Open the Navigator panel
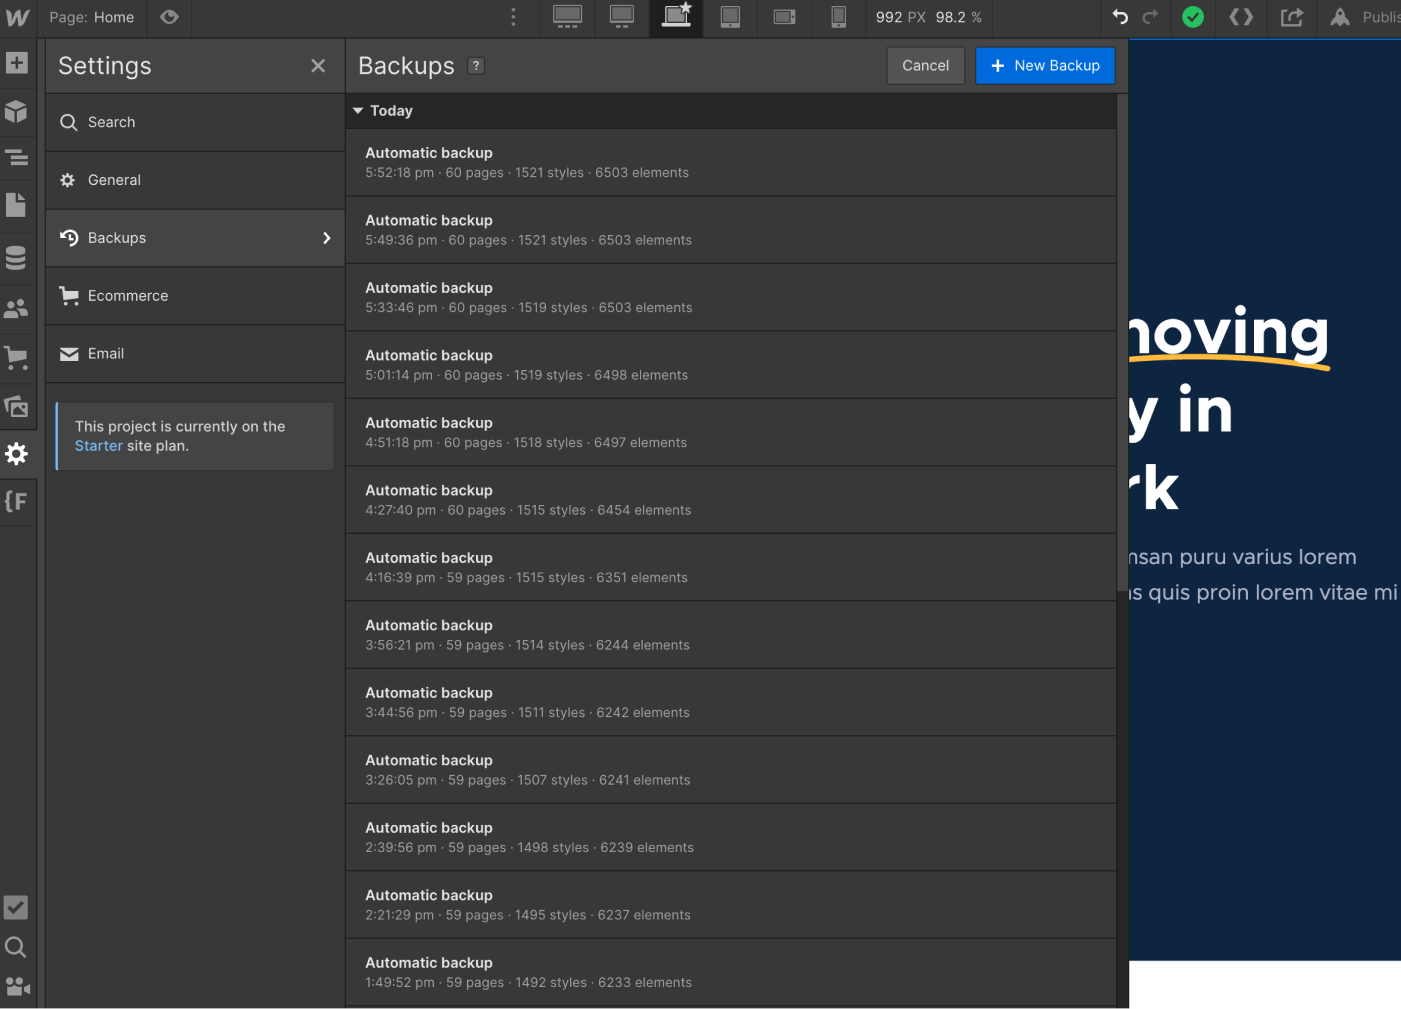Screen dimensions: 1401x1009 (x=17, y=157)
